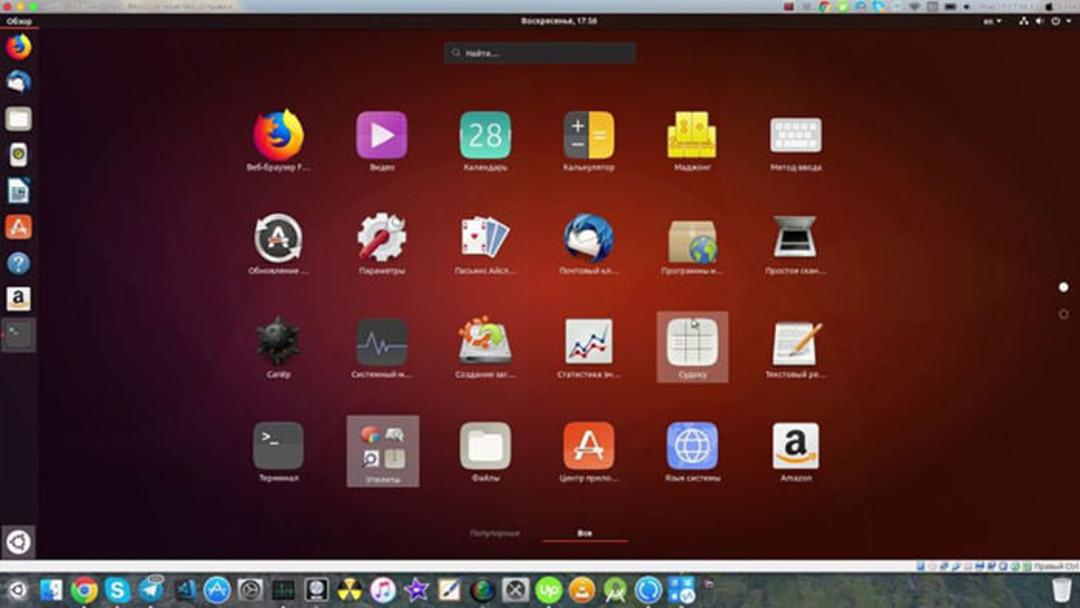The image size is (1080, 608).
Task: Open the Language Support globe app
Action: pyautogui.click(x=692, y=445)
